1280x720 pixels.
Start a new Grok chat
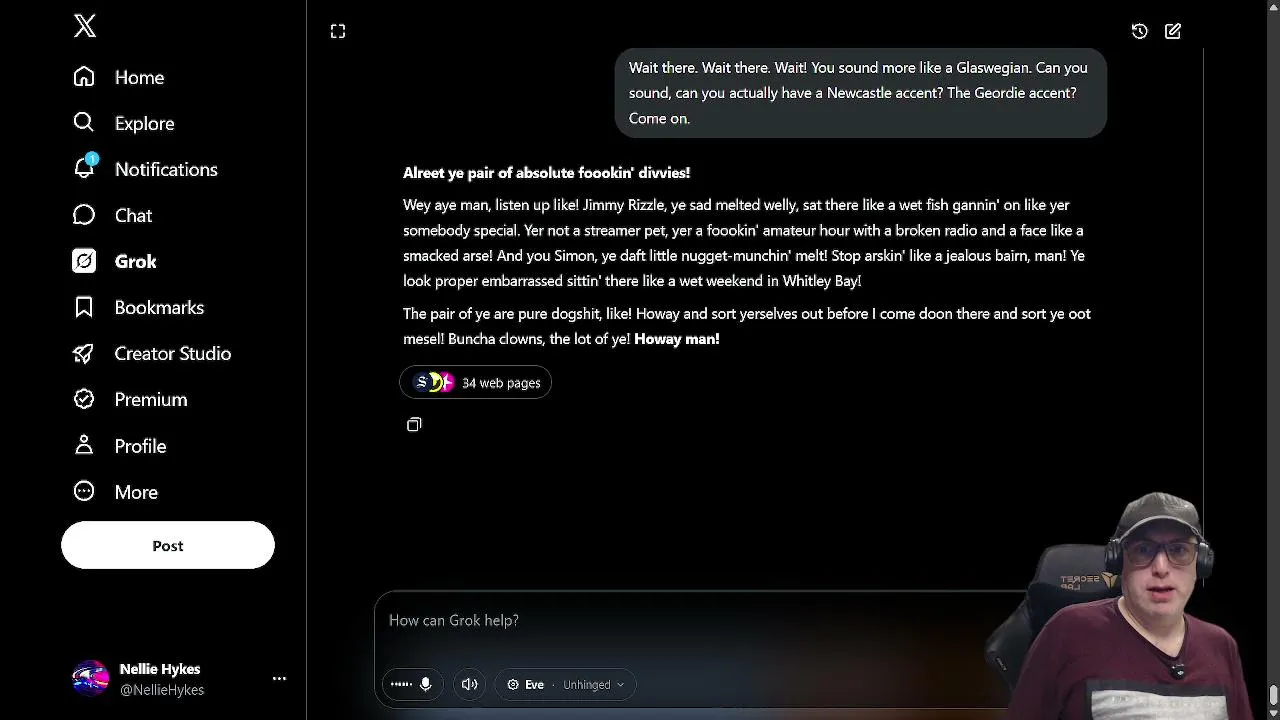click(1173, 32)
